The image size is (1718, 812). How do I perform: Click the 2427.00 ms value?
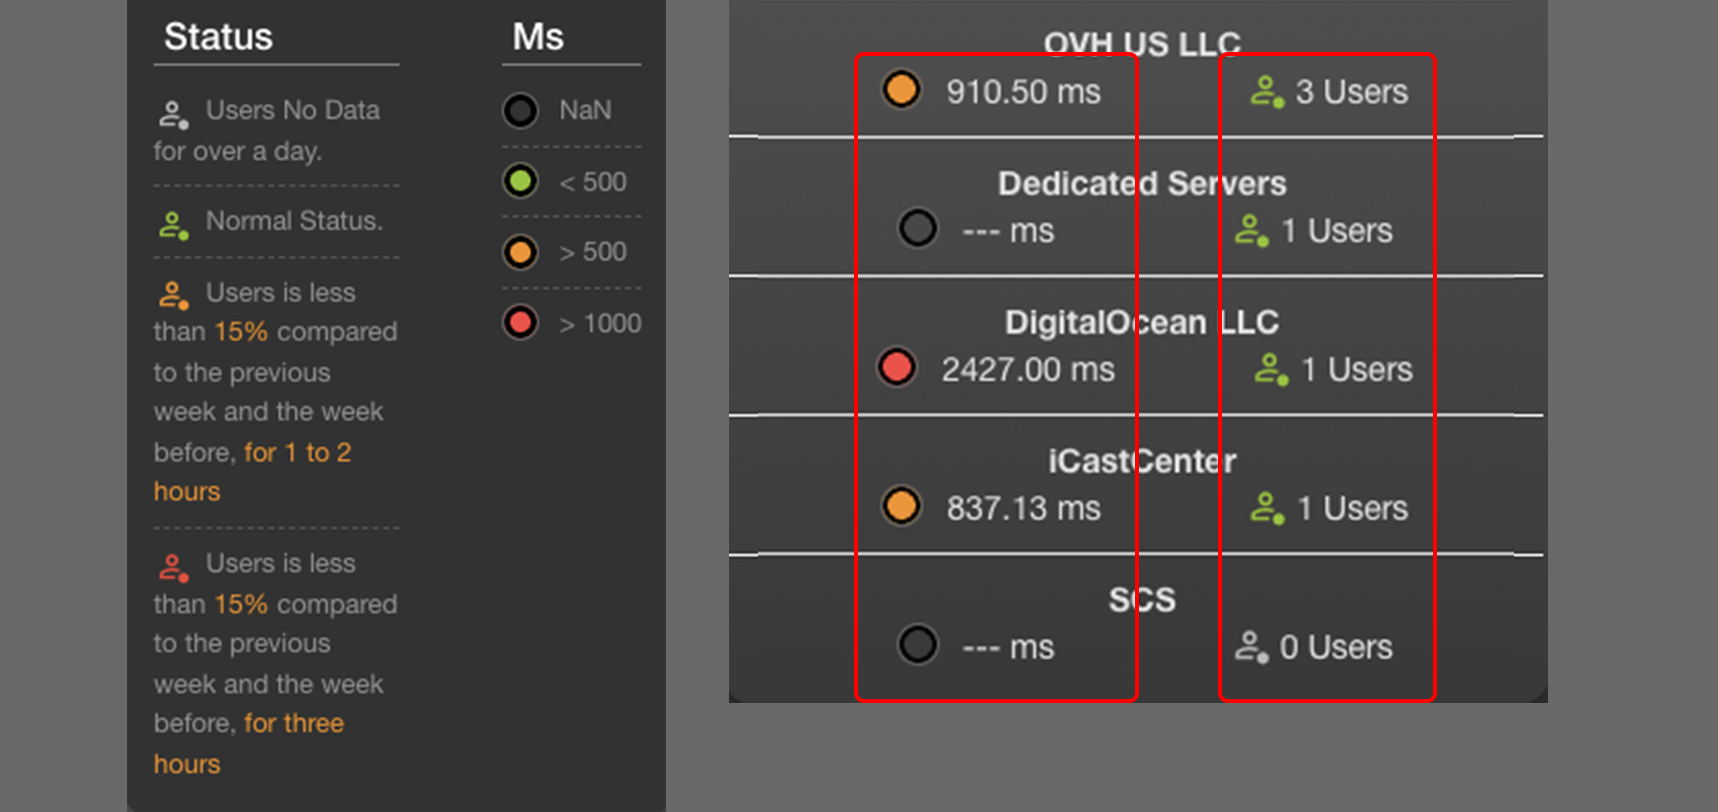click(x=1028, y=370)
